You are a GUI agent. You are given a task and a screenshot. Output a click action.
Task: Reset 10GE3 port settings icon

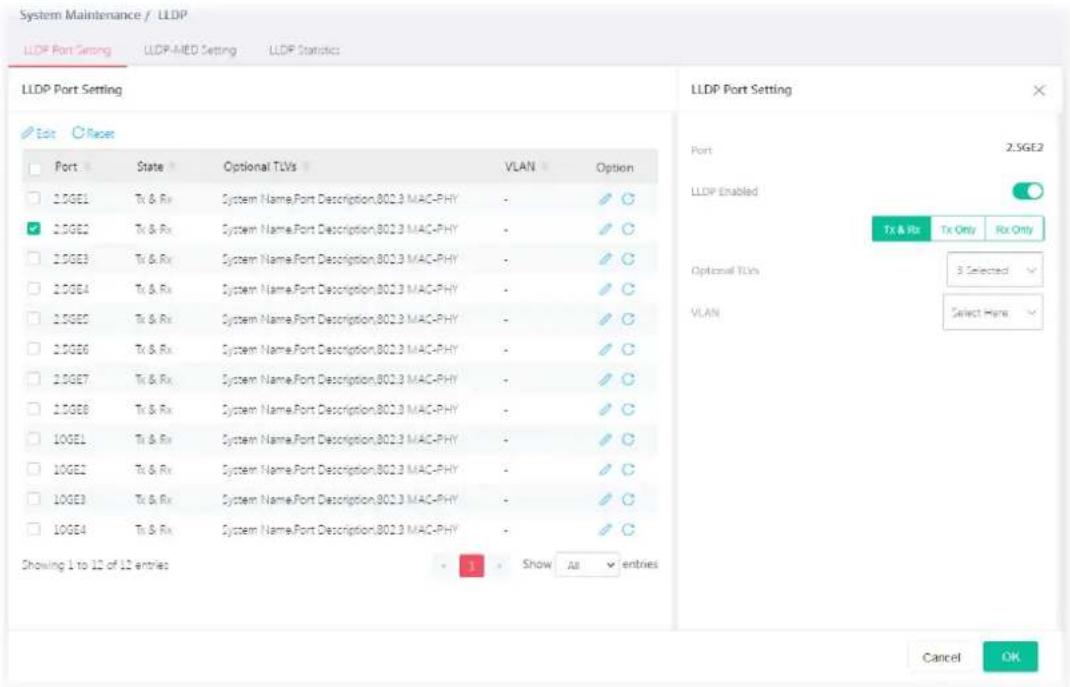[628, 499]
